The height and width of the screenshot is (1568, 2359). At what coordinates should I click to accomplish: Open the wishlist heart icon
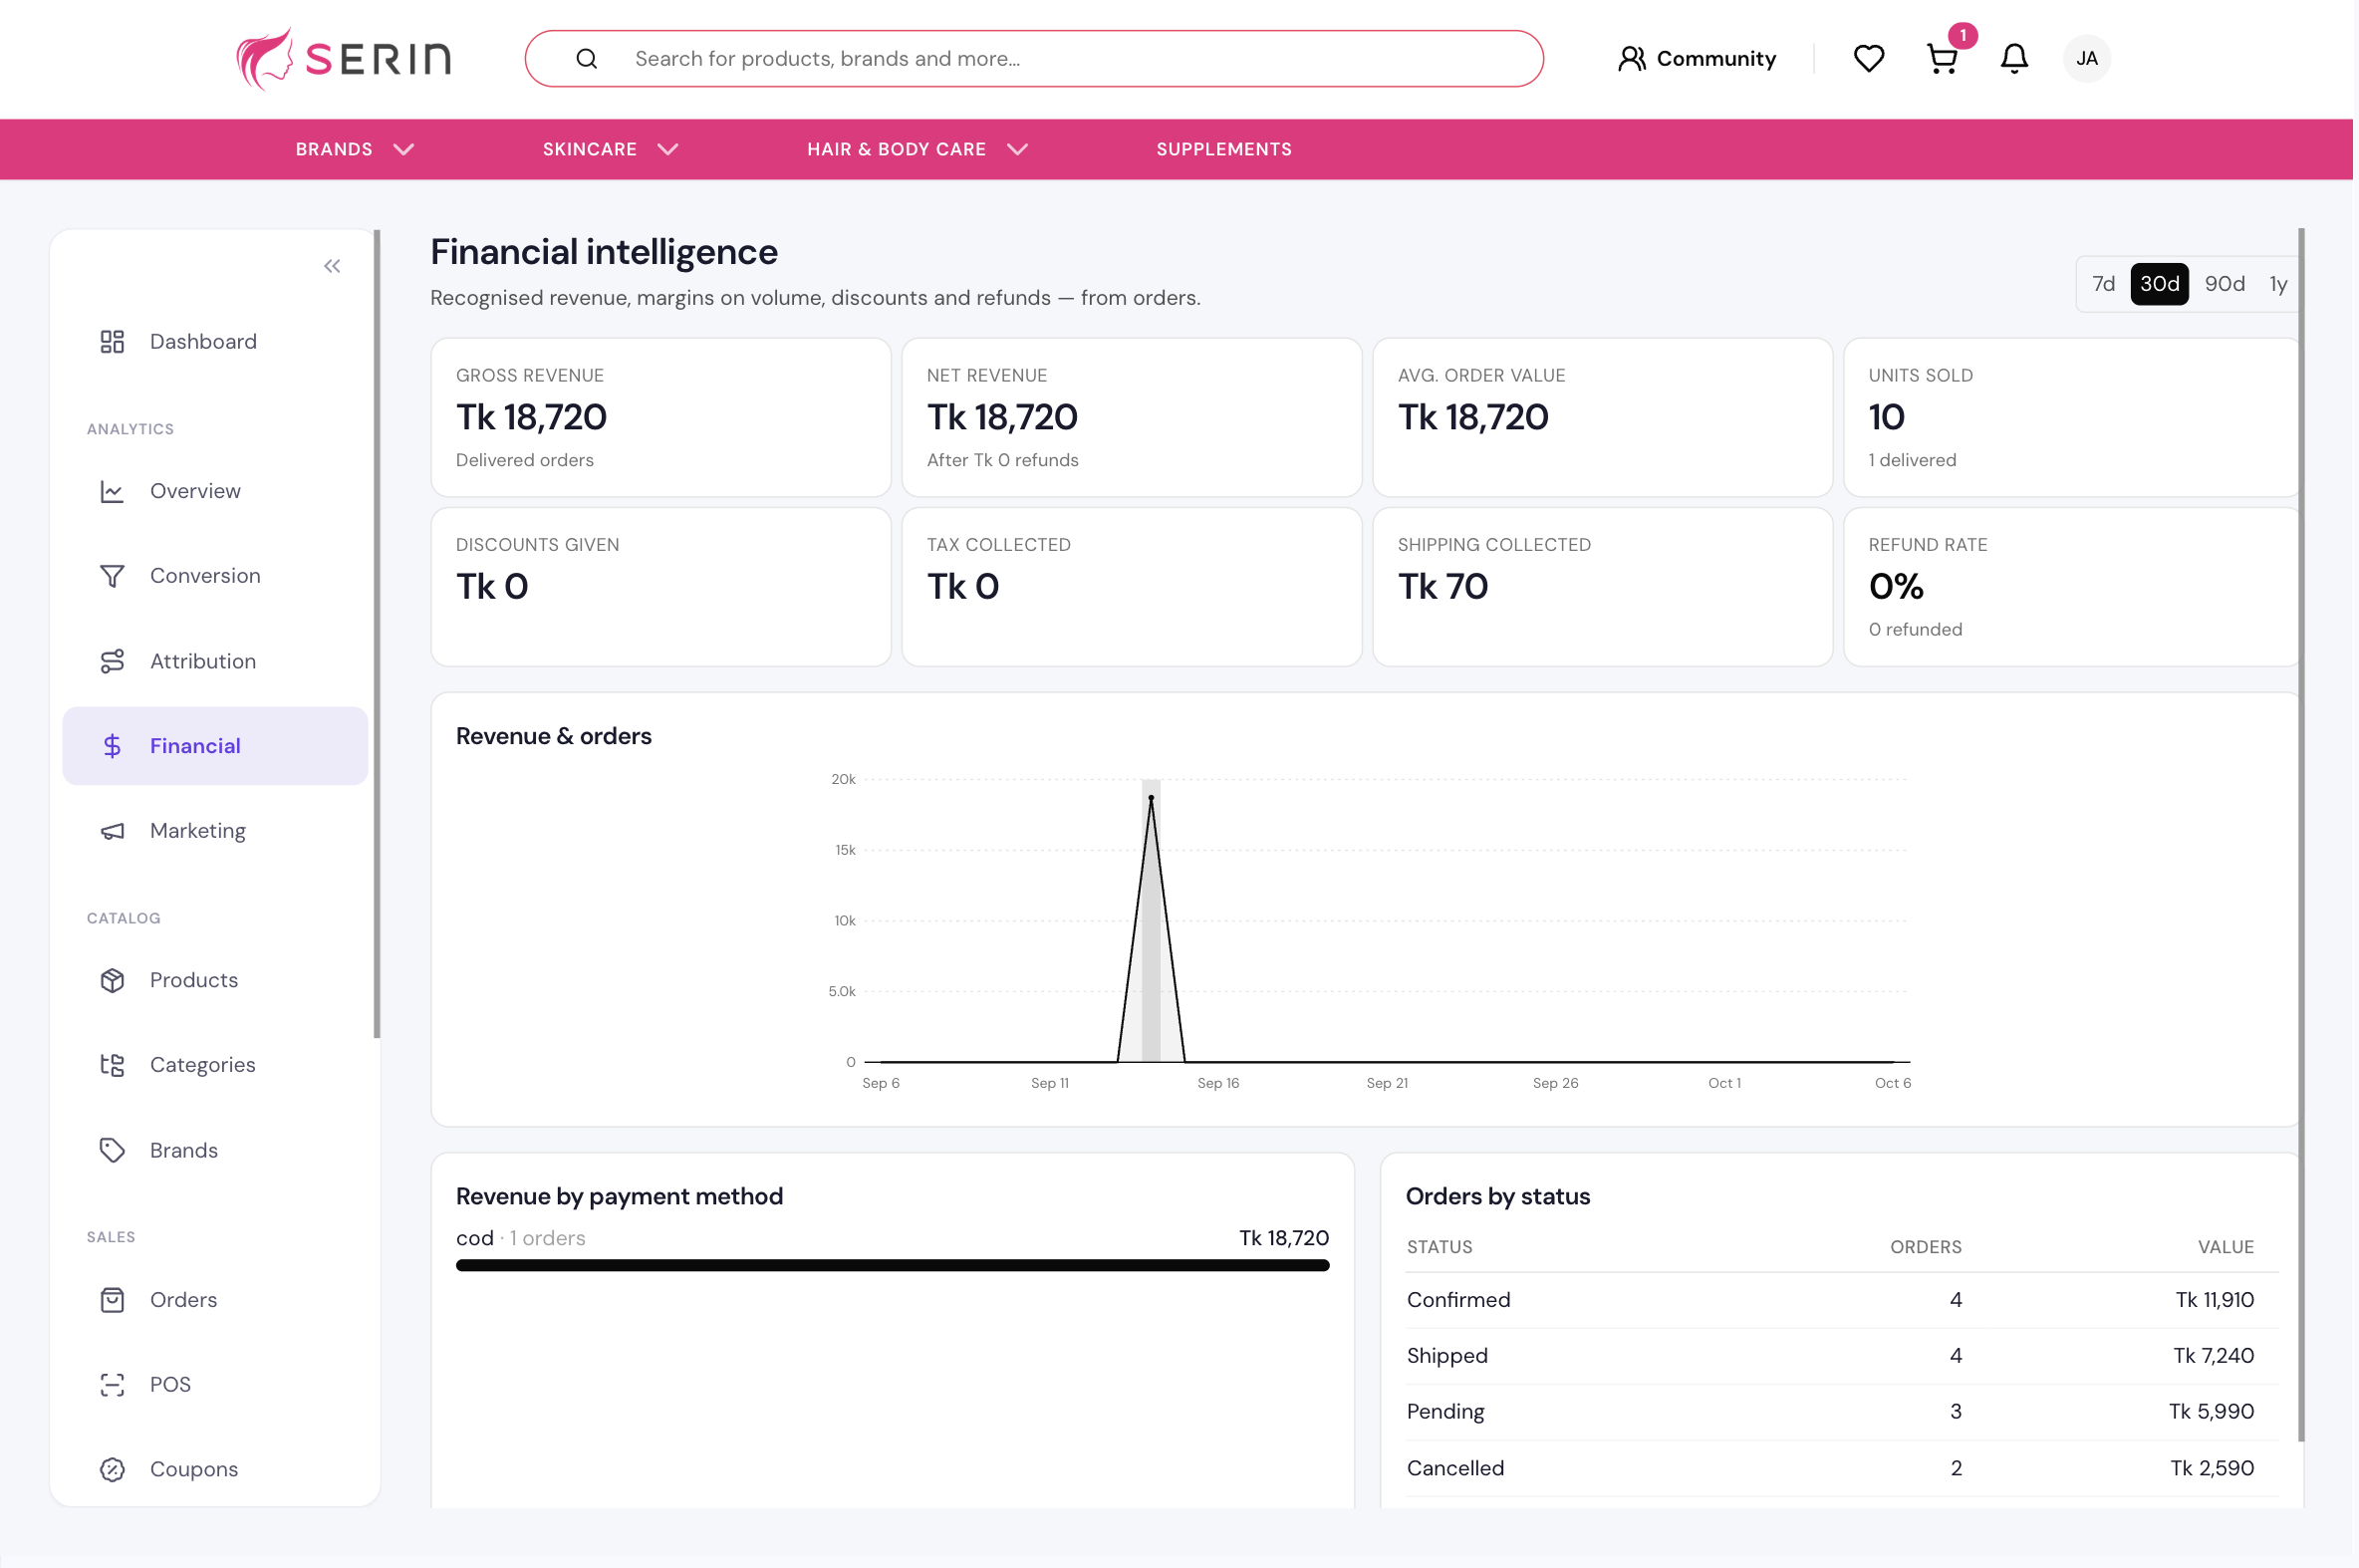click(1868, 59)
